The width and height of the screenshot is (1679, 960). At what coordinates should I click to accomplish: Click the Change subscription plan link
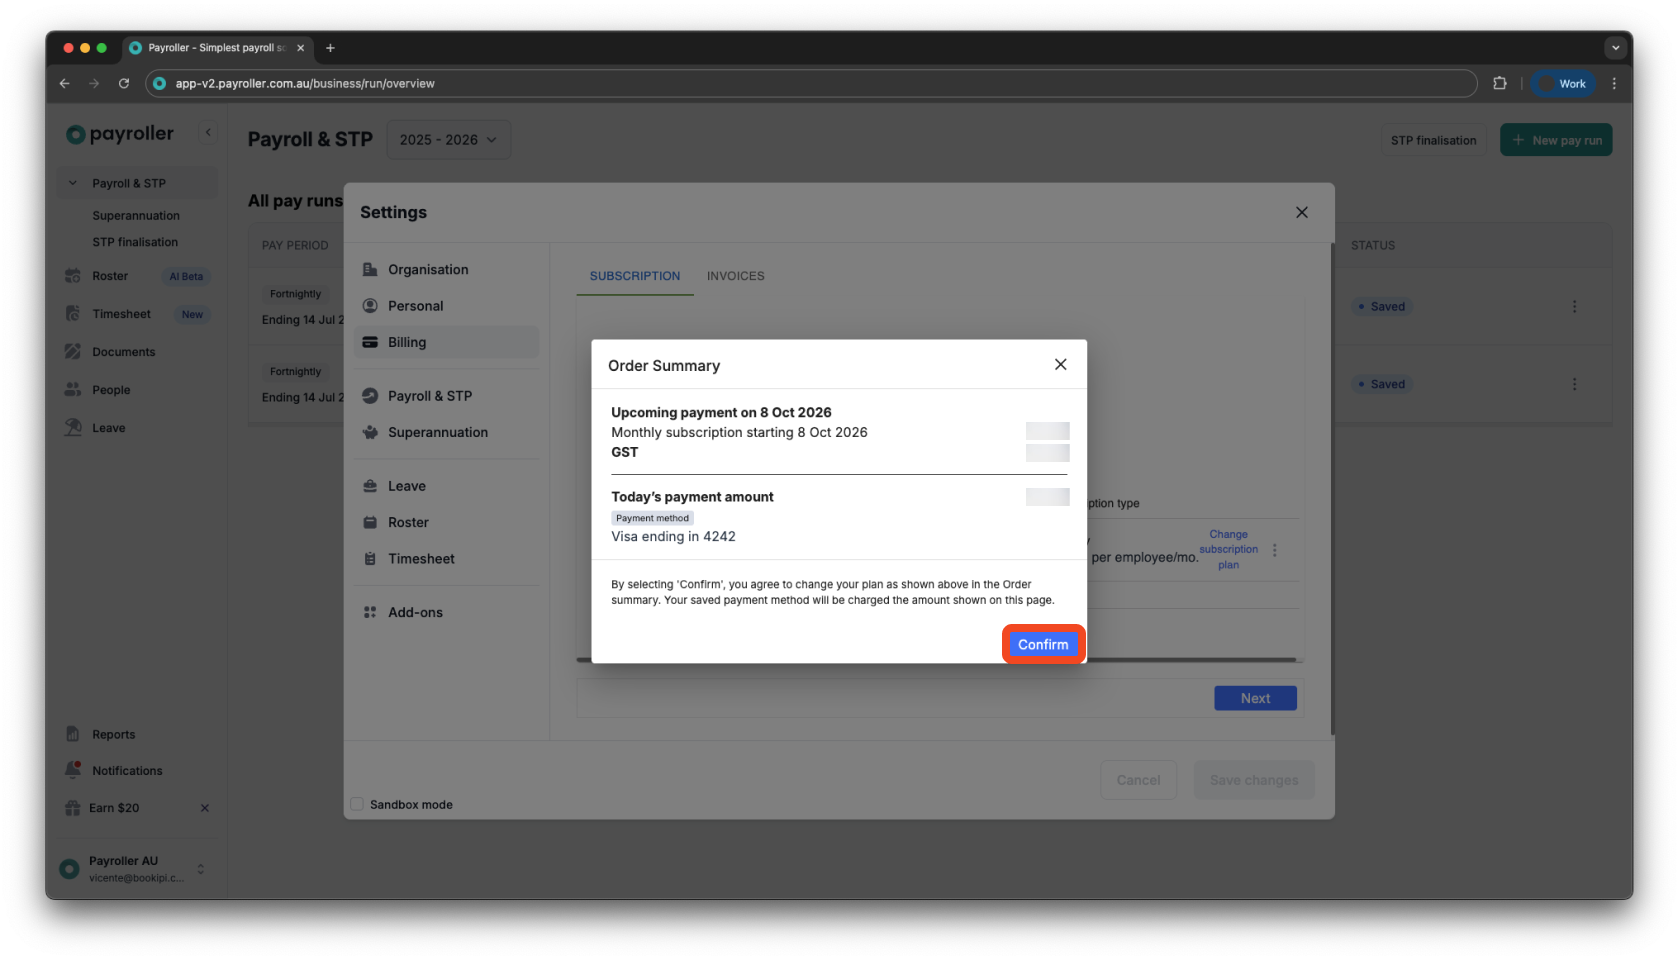(x=1228, y=549)
